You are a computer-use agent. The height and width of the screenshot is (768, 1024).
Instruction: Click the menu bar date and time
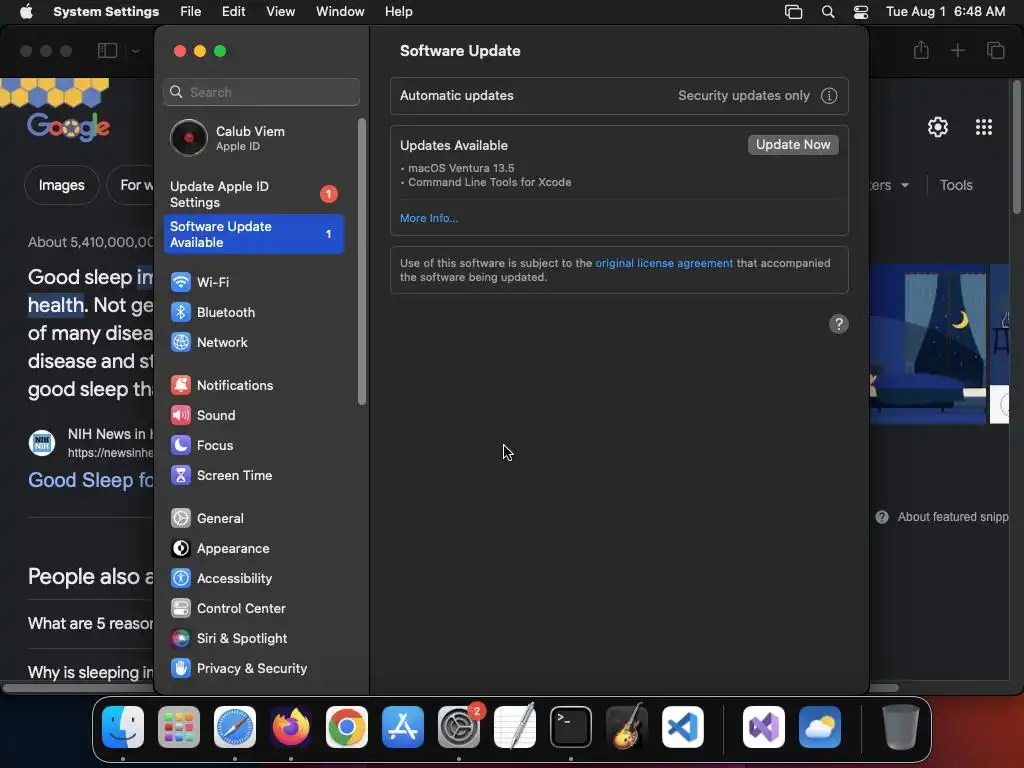click(946, 12)
